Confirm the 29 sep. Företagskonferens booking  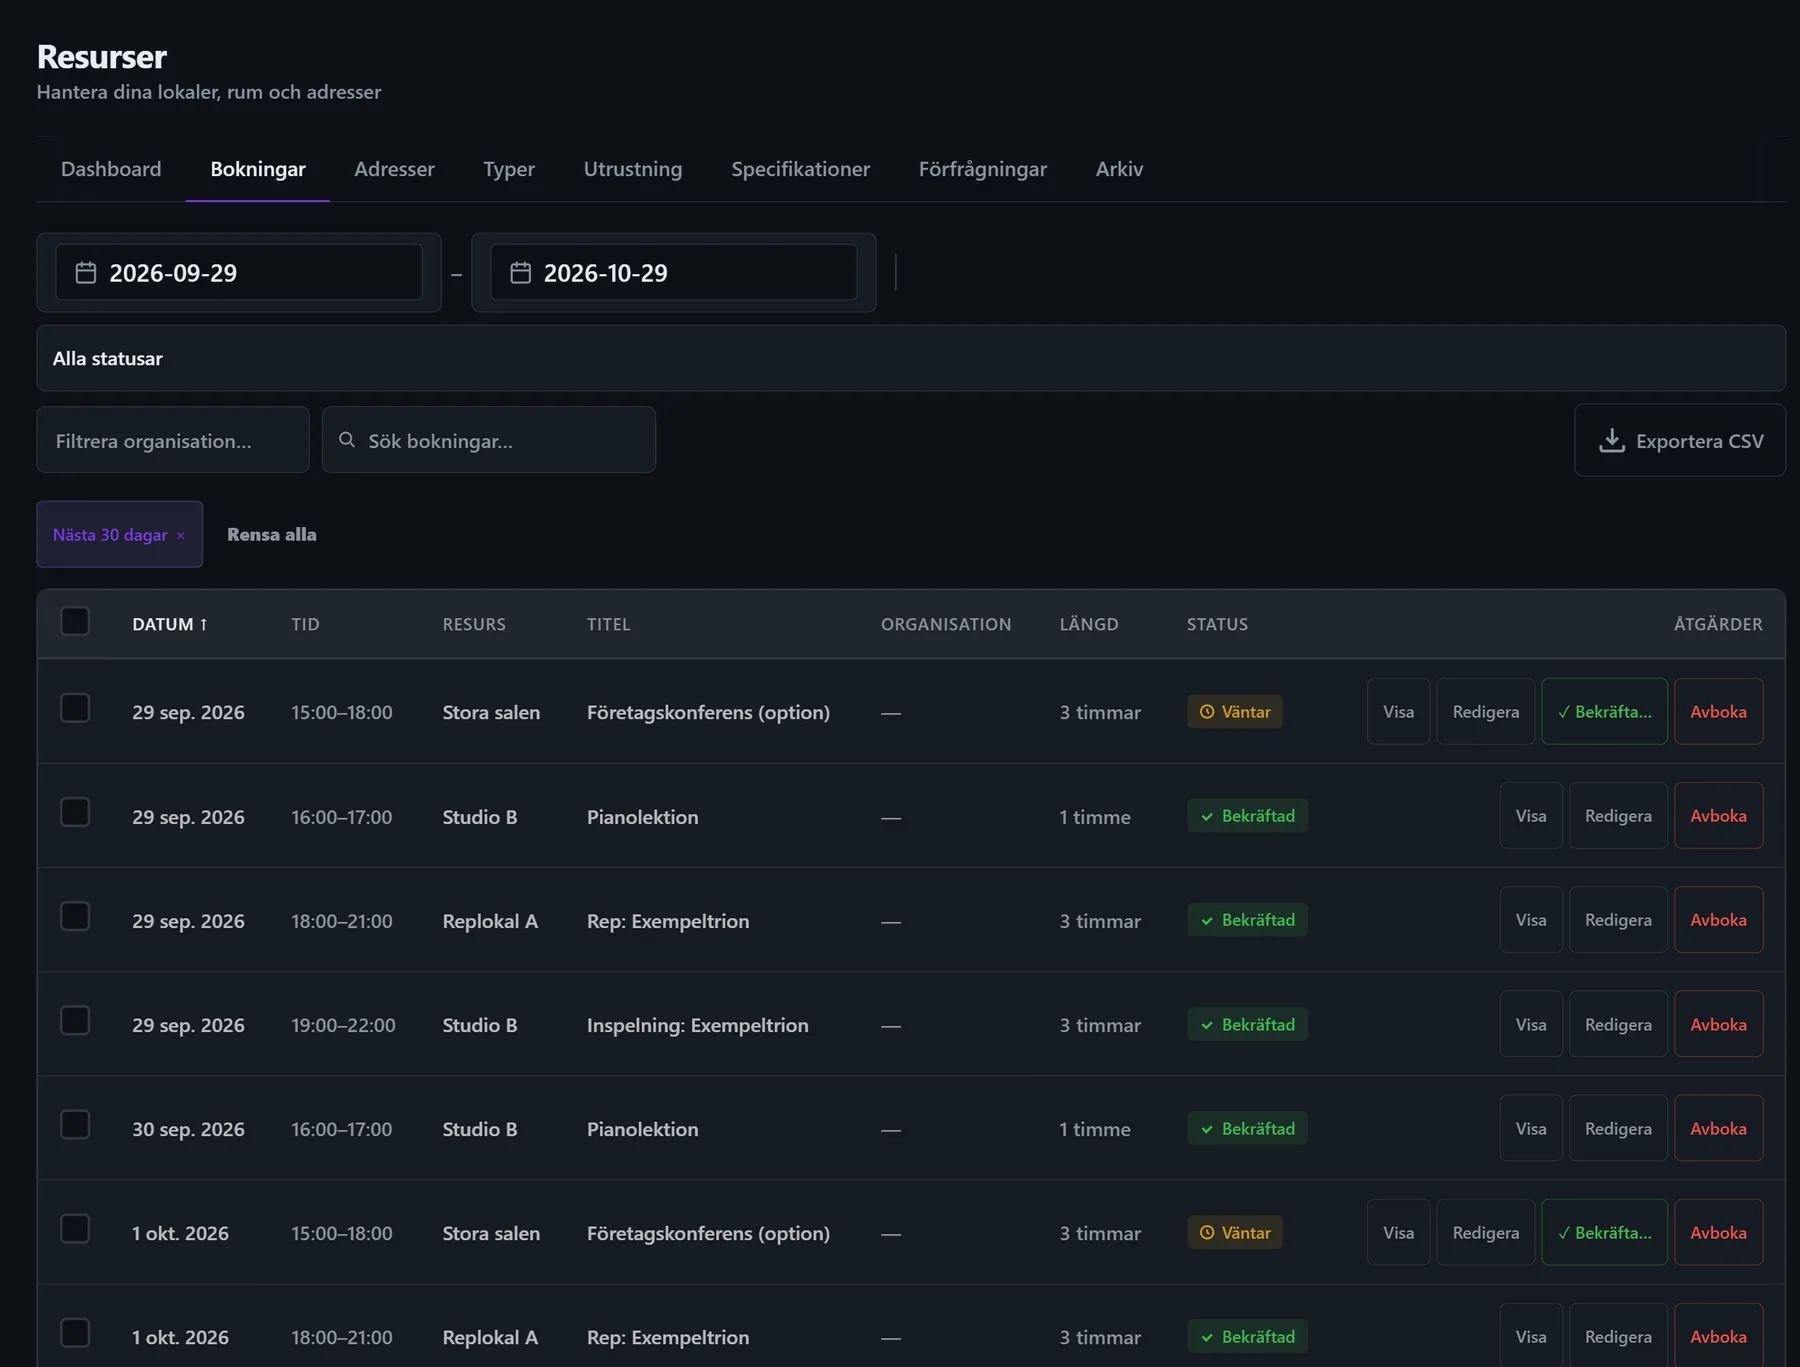pyautogui.click(x=1605, y=712)
